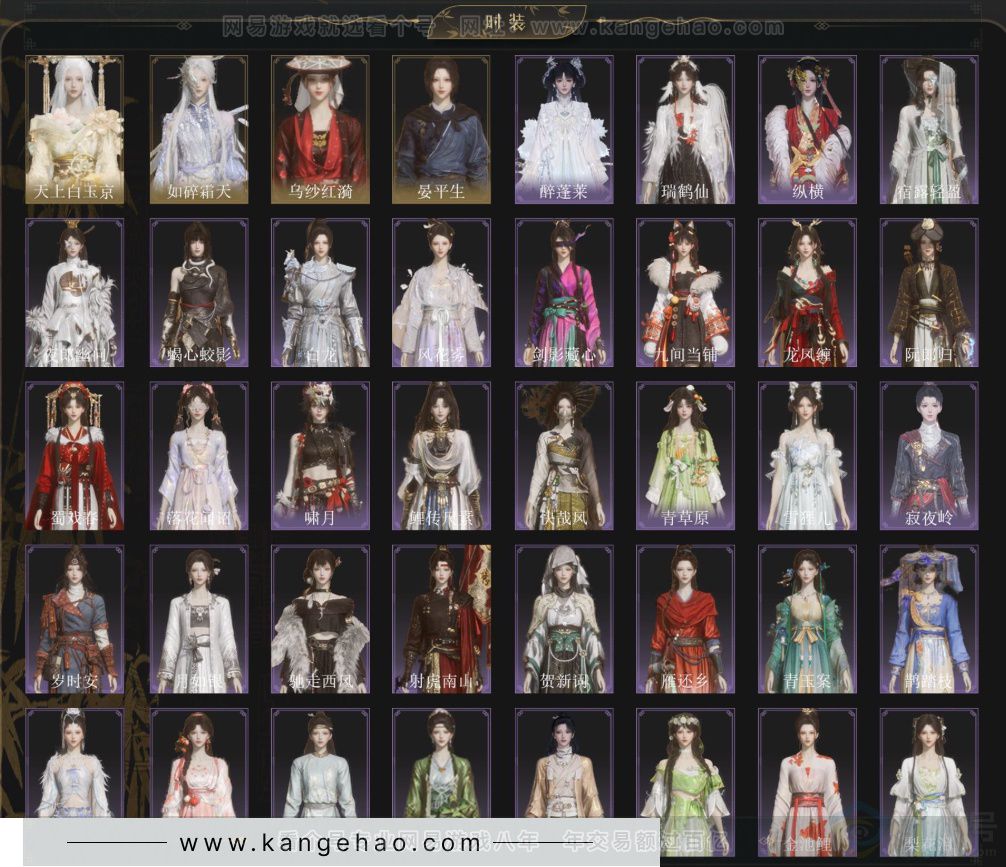Pick the 瑞鹤仙 costume thumbnail

tap(685, 130)
